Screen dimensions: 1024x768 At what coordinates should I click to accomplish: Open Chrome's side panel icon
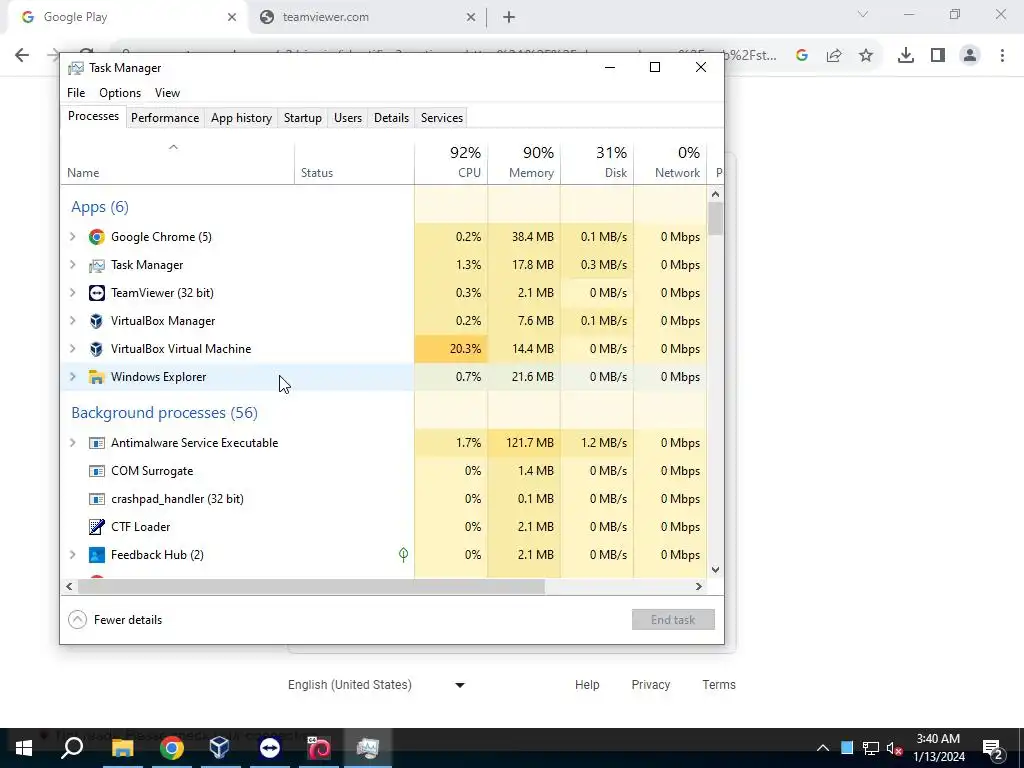tap(938, 56)
